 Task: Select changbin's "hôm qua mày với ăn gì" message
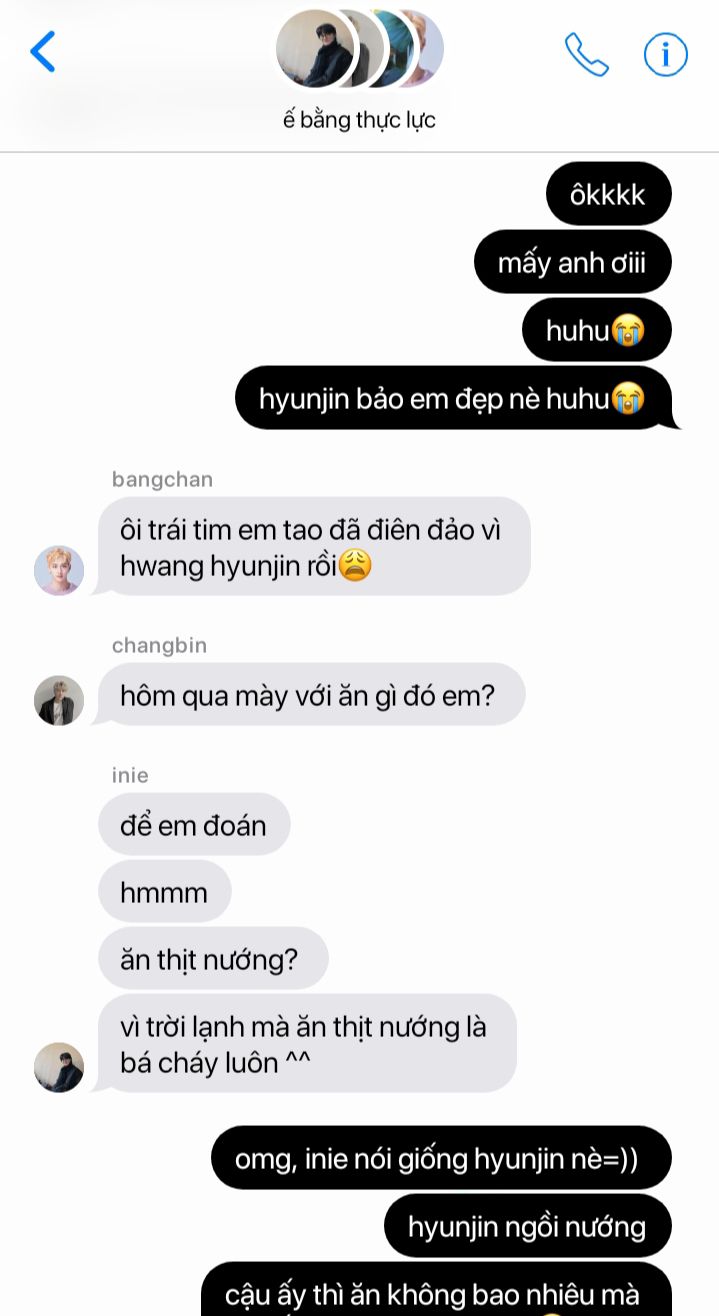click(x=311, y=694)
